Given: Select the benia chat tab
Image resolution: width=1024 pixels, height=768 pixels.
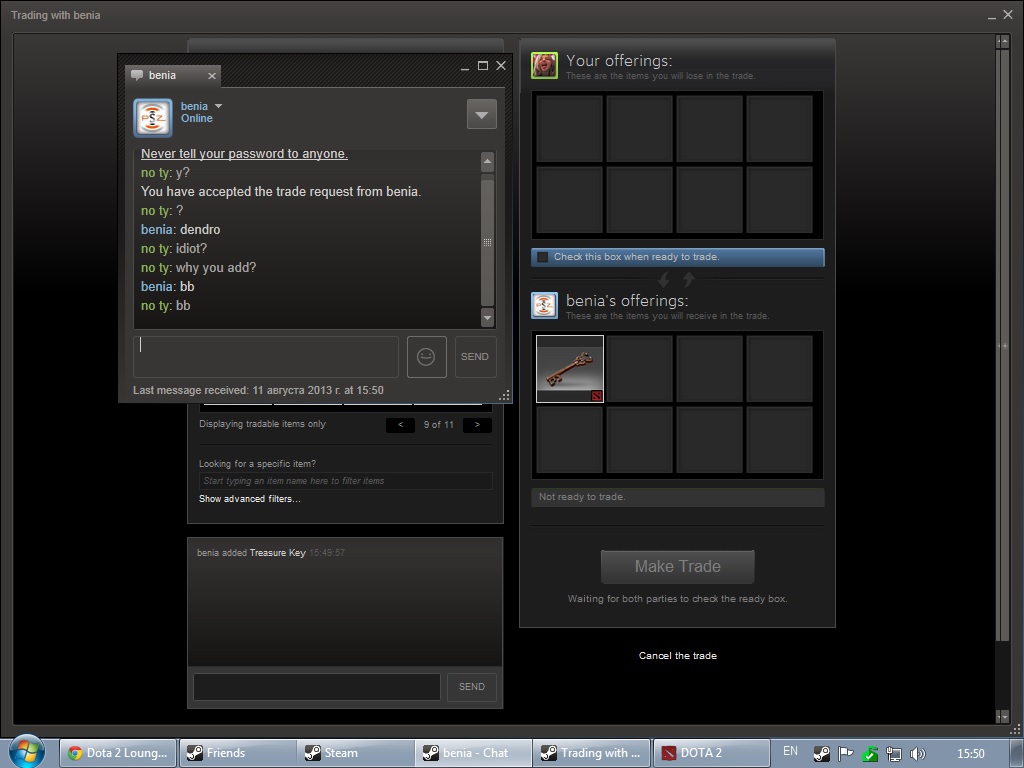Looking at the screenshot, I should pos(172,76).
